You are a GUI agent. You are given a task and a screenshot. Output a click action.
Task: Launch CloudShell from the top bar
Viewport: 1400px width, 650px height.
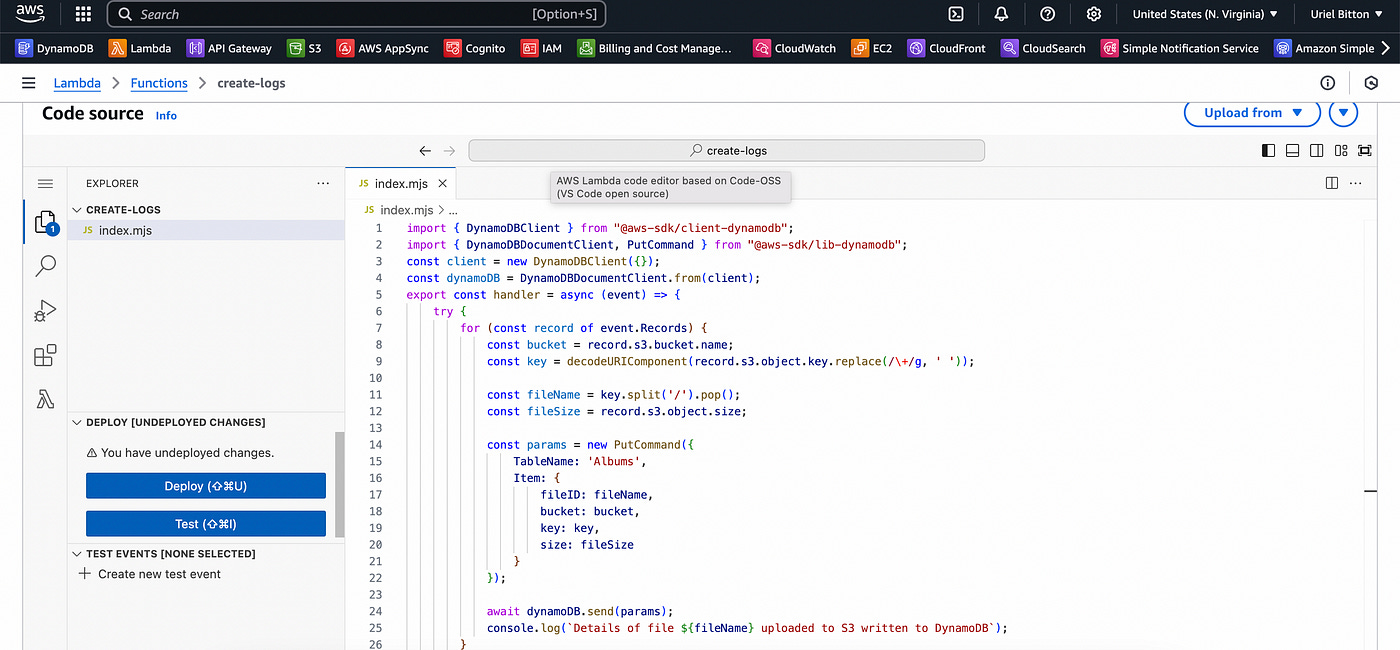click(x=956, y=14)
